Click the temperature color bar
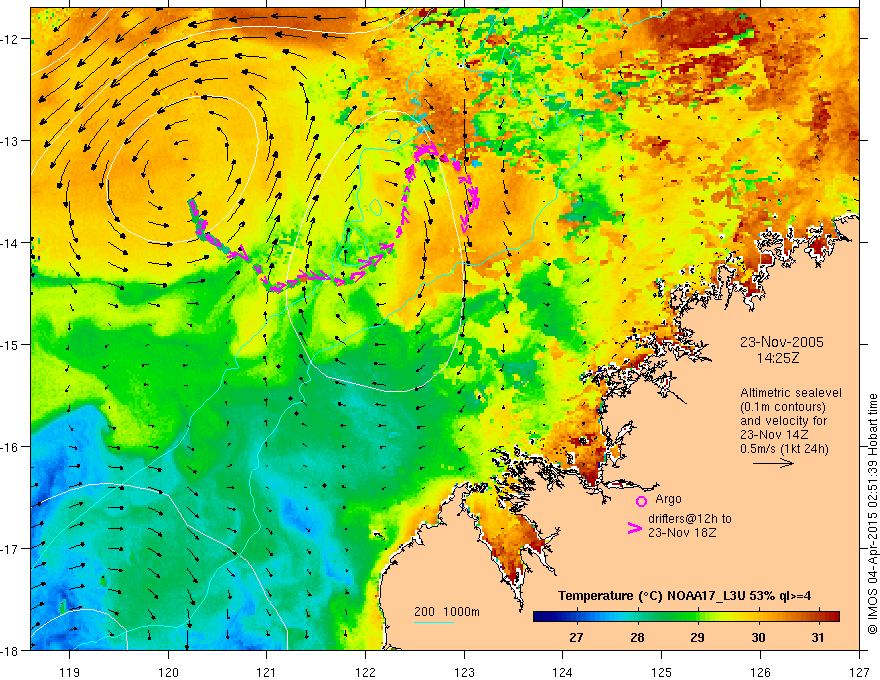Screen dimensions: 880x680 (686, 617)
